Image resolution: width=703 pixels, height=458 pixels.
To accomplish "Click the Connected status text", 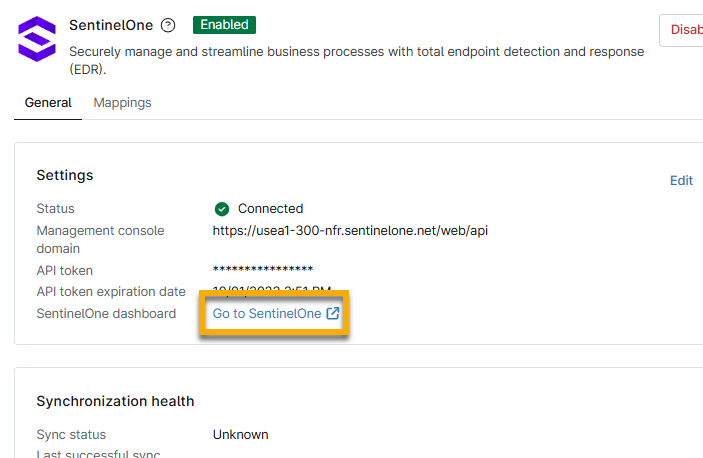I will coord(270,209).
